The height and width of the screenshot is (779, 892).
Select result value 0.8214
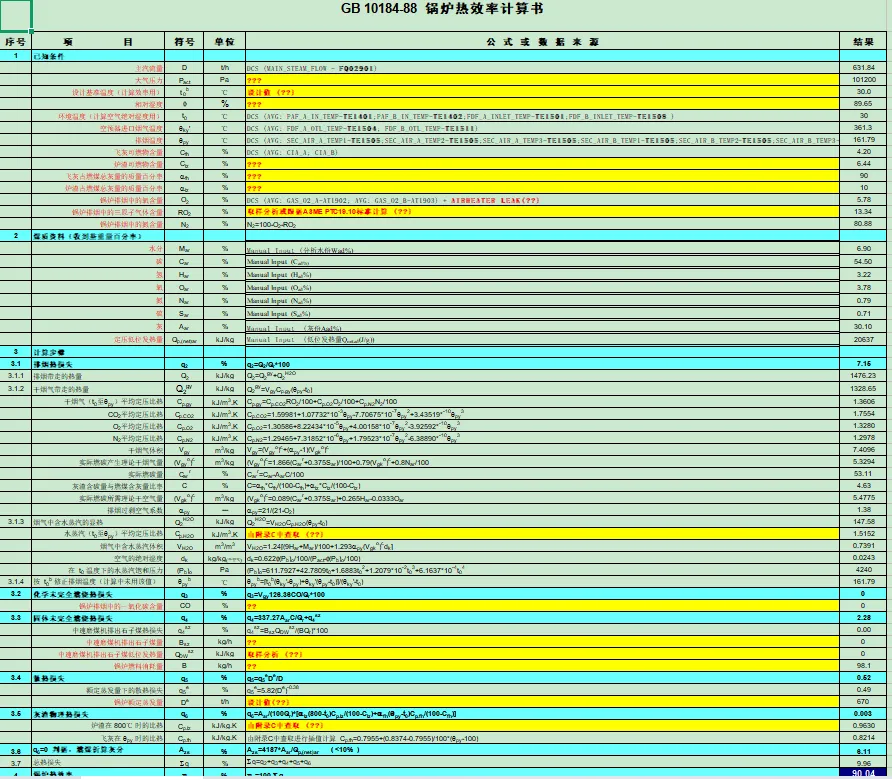click(864, 737)
